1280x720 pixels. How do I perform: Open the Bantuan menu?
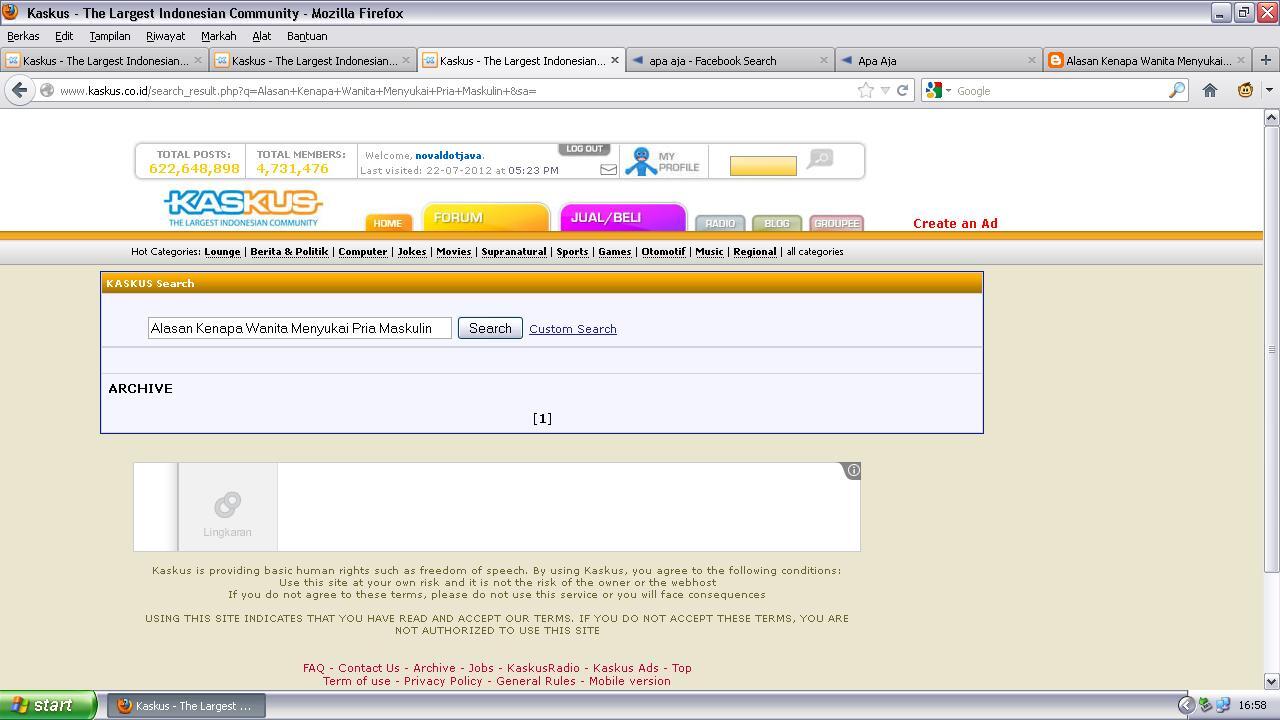click(307, 36)
